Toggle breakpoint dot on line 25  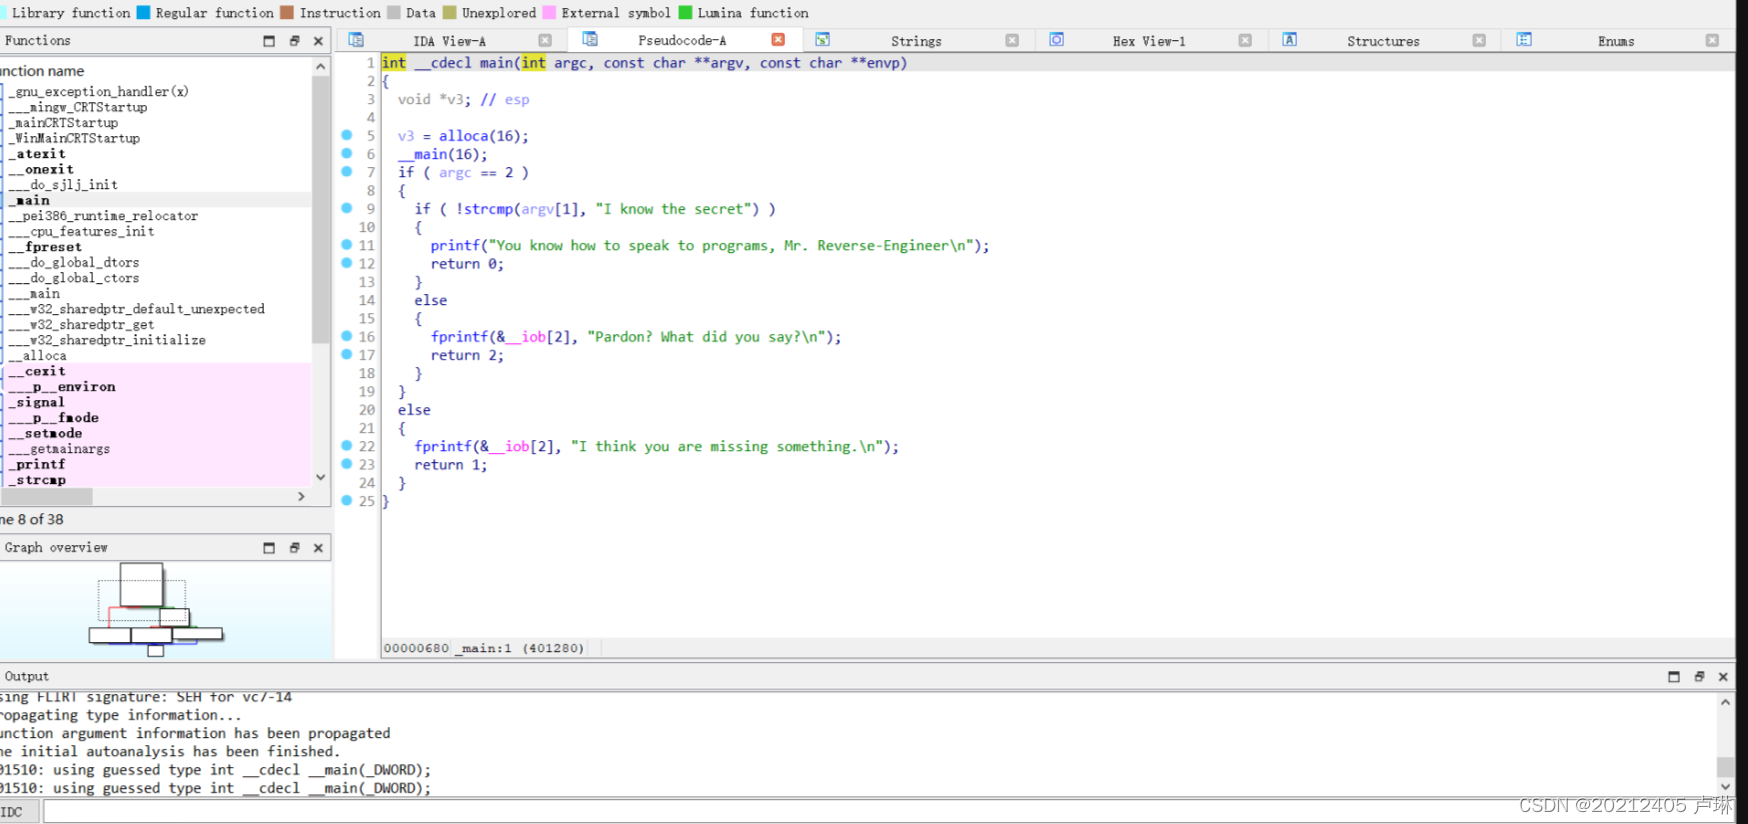pos(347,500)
